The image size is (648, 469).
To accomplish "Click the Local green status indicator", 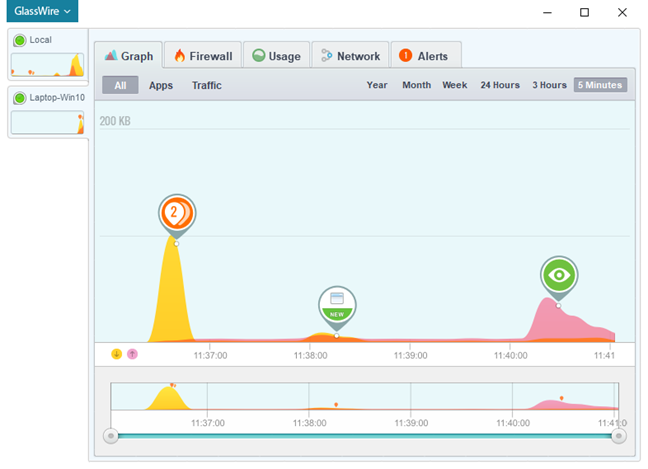I will click(x=19, y=40).
